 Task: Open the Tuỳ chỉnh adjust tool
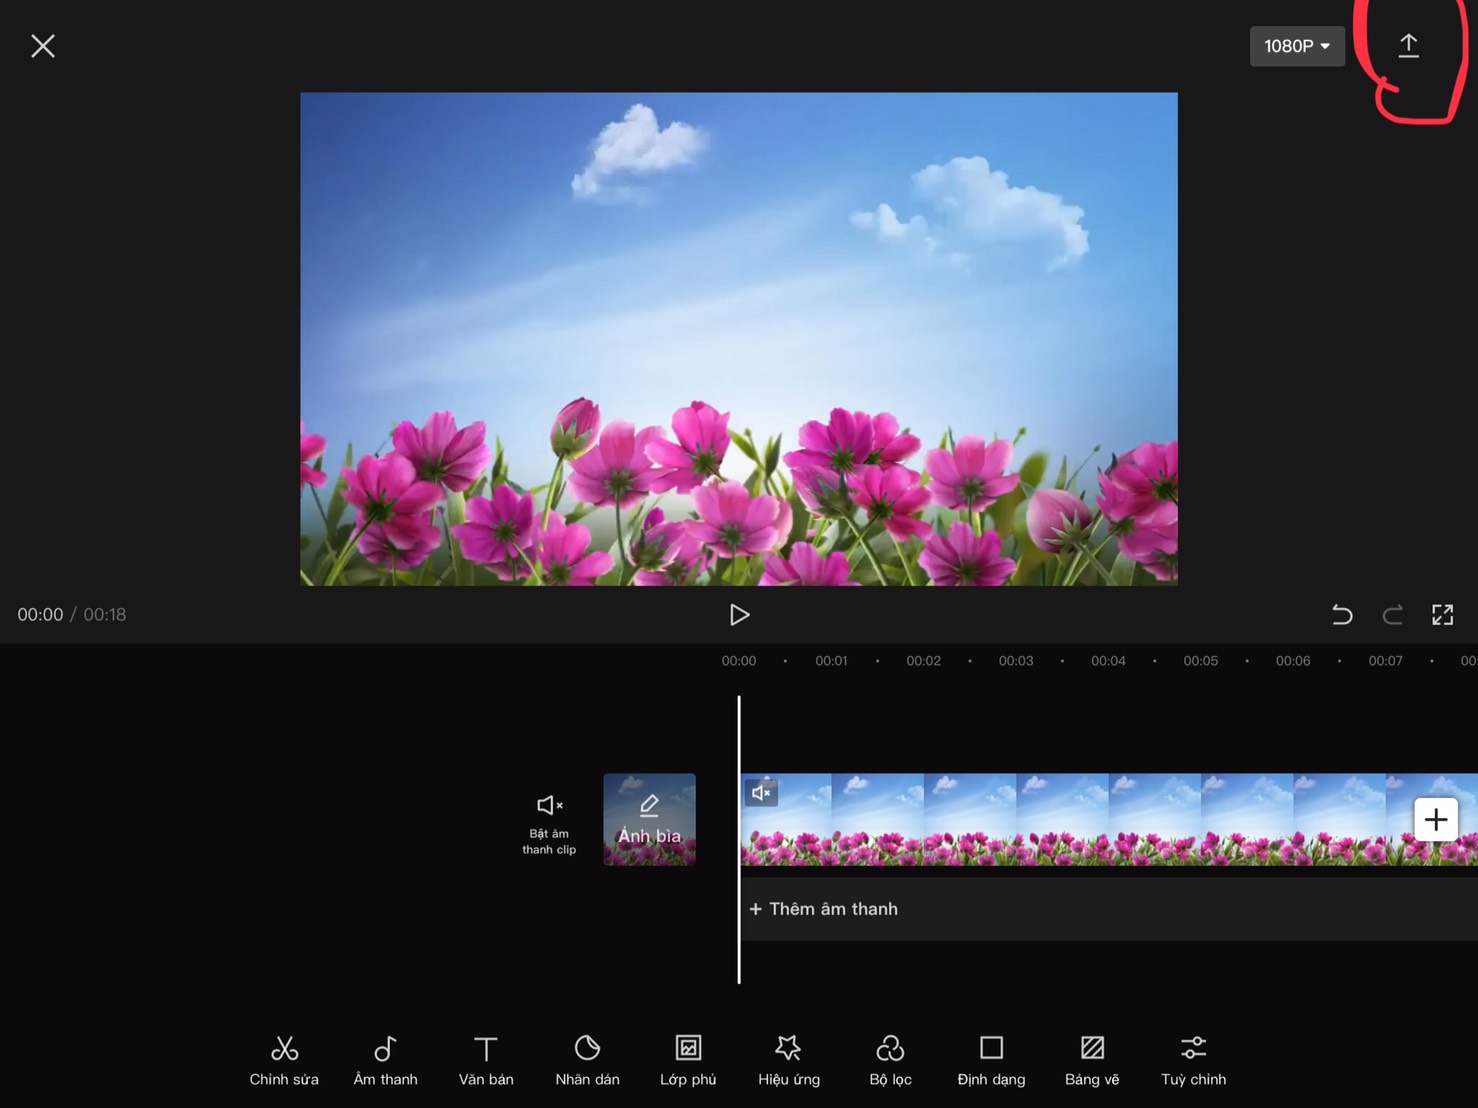point(1193,1060)
